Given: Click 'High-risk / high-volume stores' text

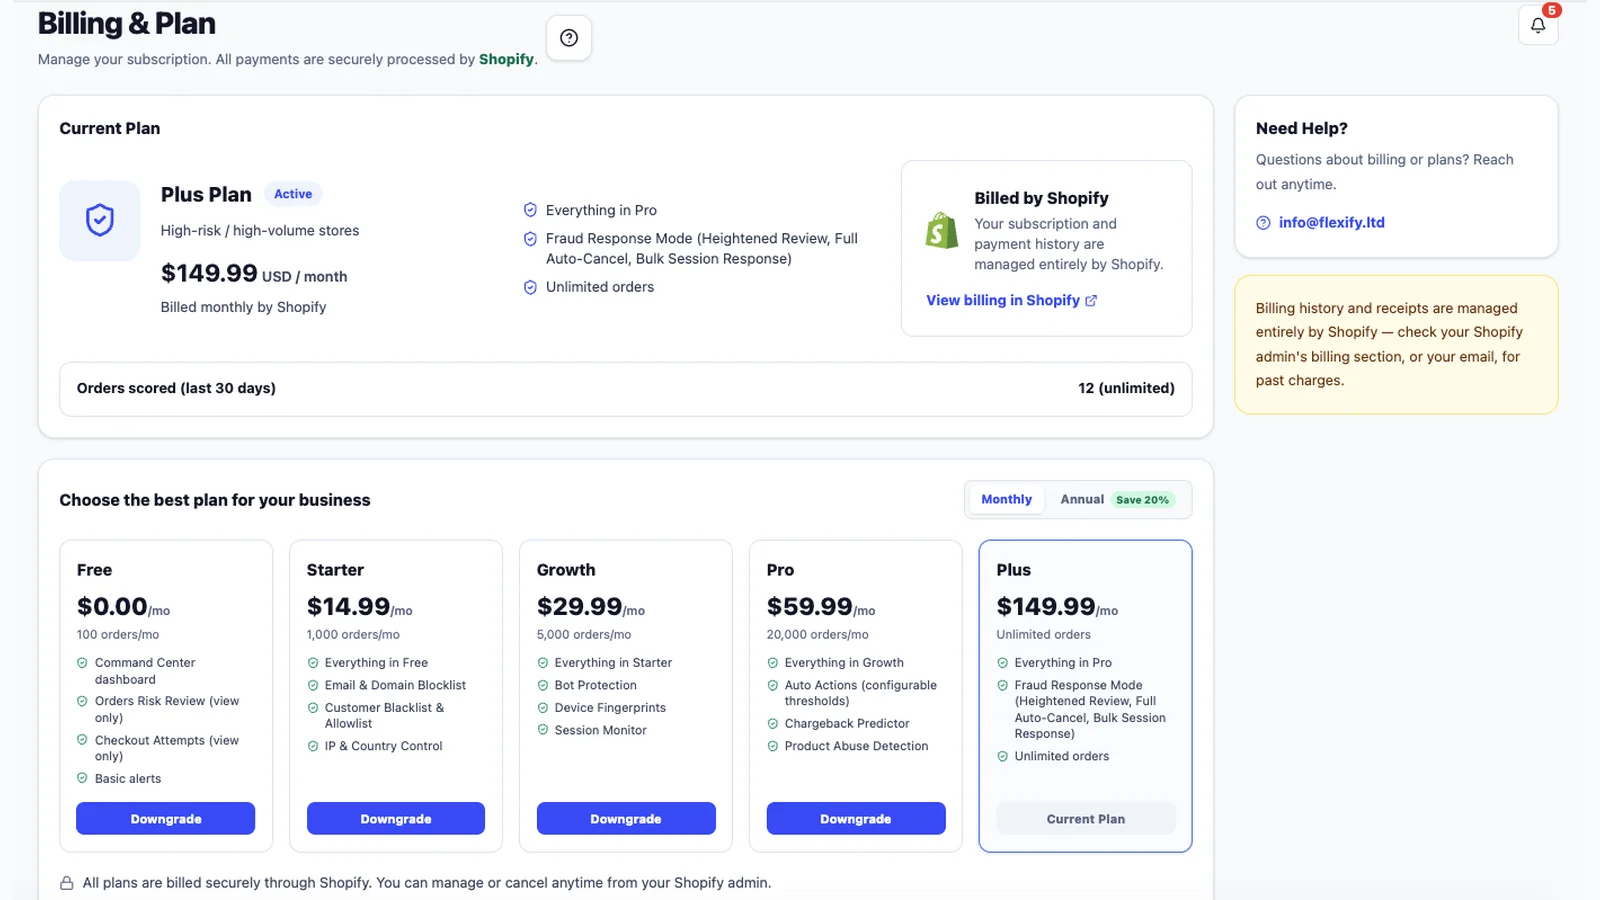Looking at the screenshot, I should click(260, 231).
